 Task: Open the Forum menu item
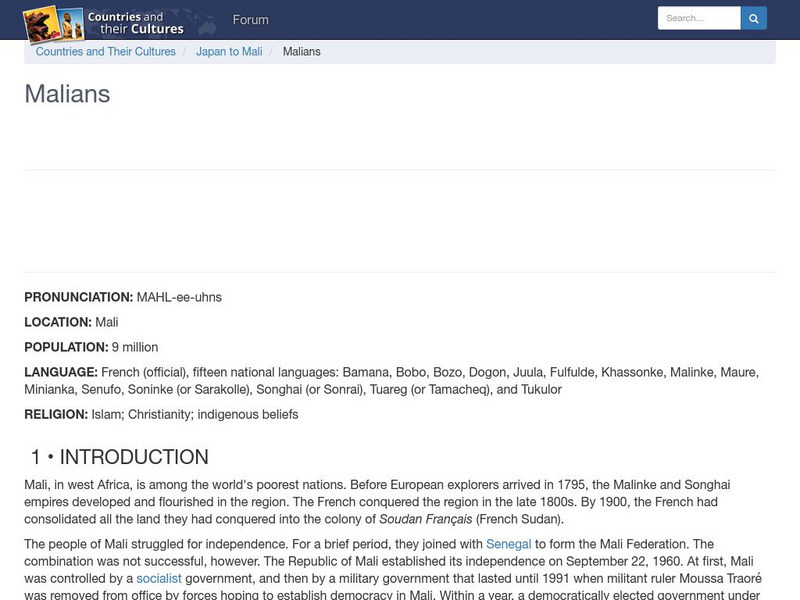(x=251, y=20)
